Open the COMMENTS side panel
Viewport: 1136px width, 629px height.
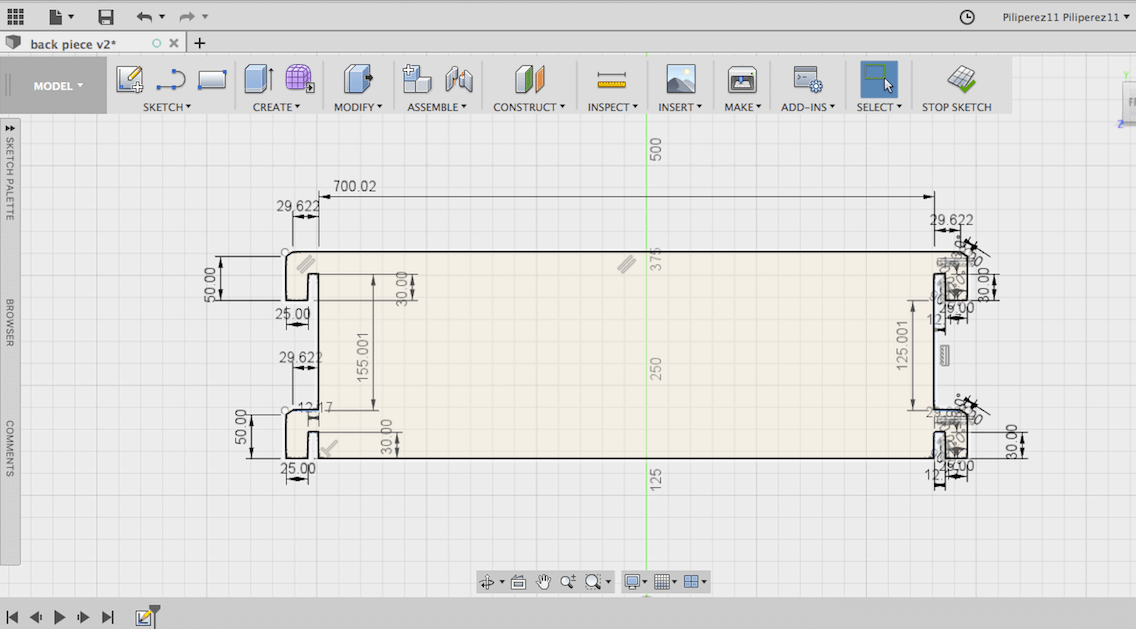click(10, 448)
